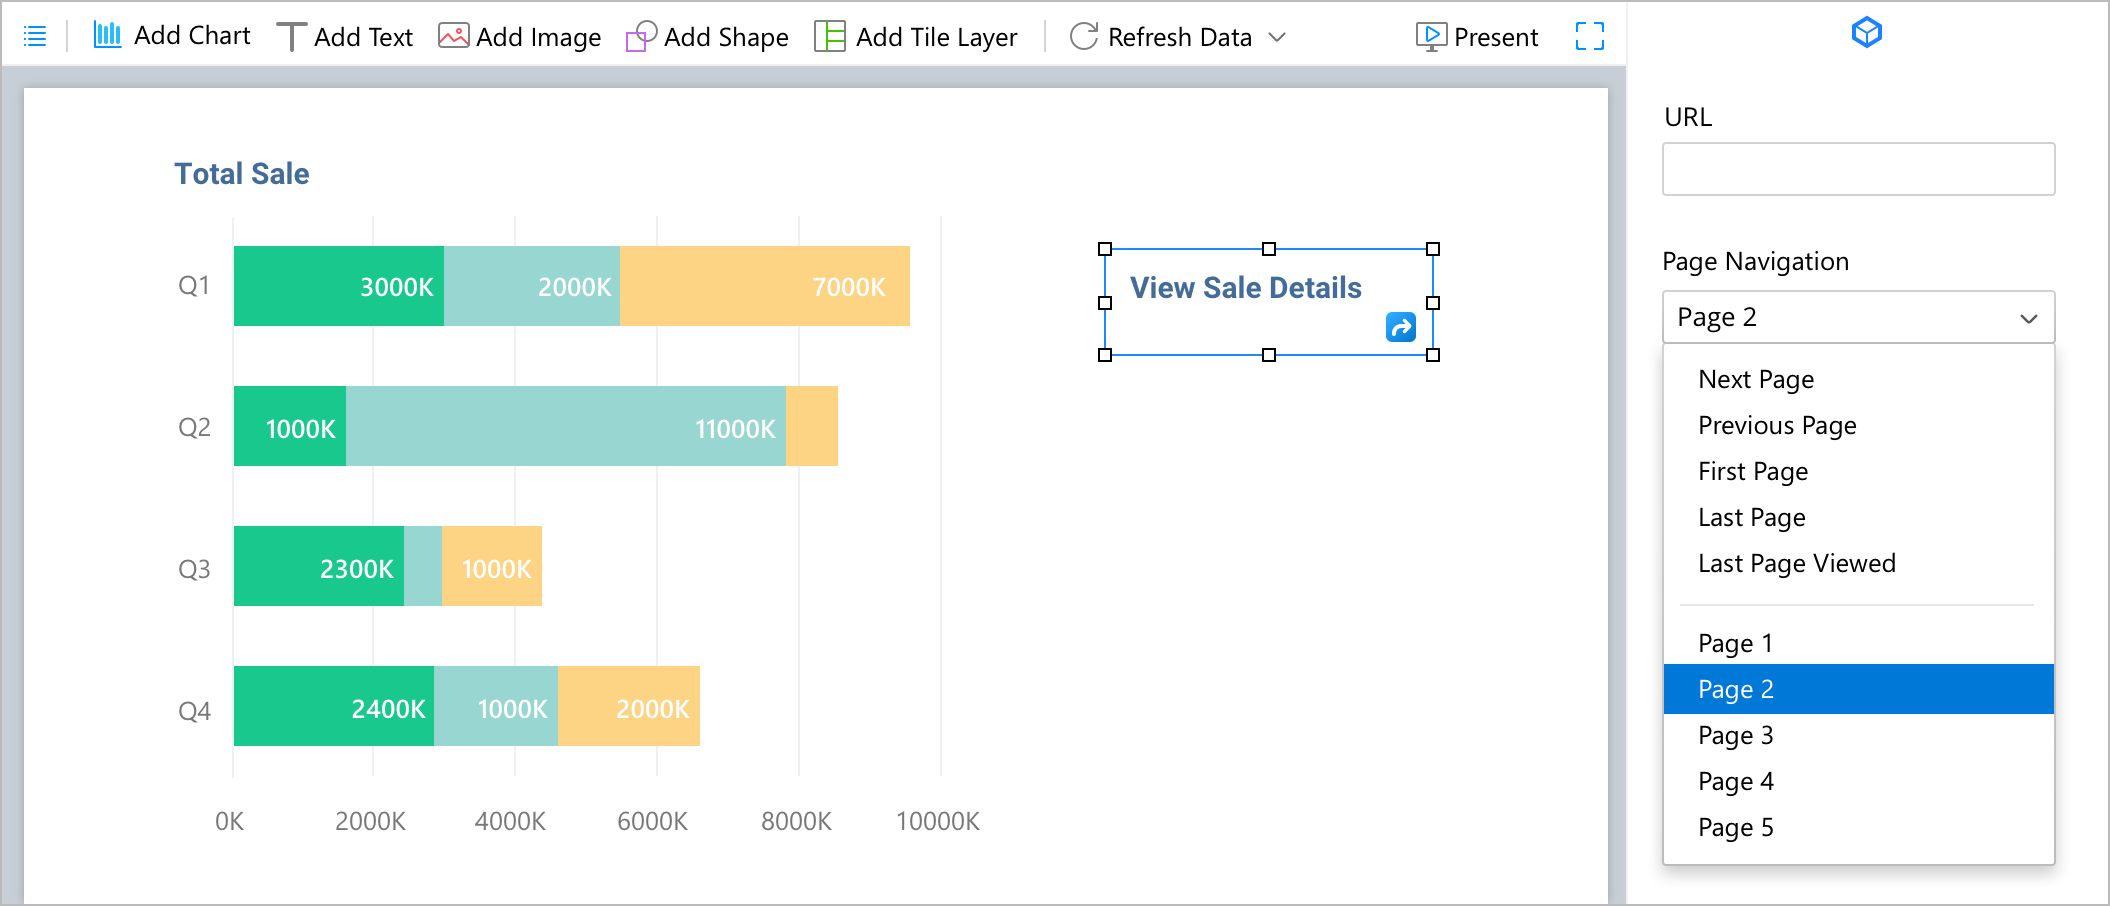
Task: Click the blue link arrow badge on text box
Action: pos(1400,327)
